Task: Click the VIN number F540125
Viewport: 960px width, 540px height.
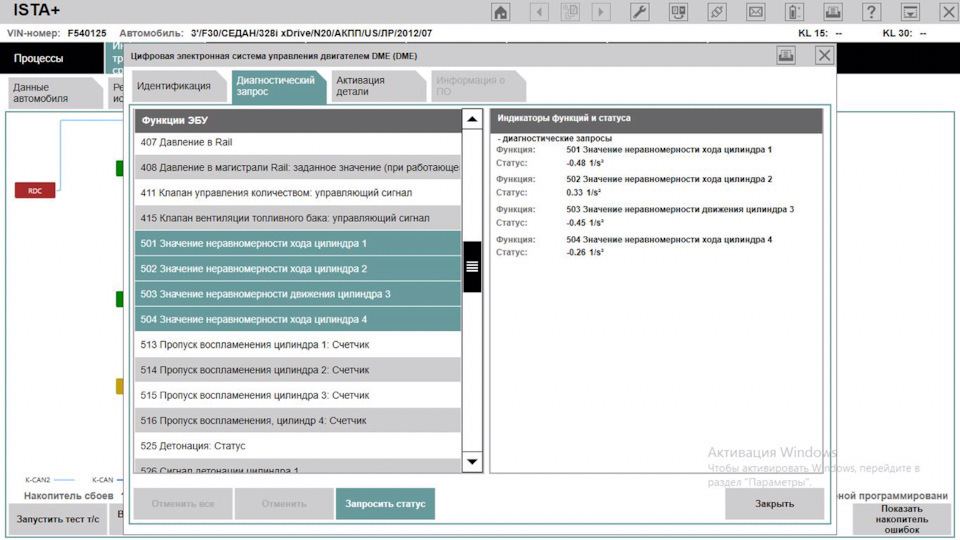Action: pos(87,33)
